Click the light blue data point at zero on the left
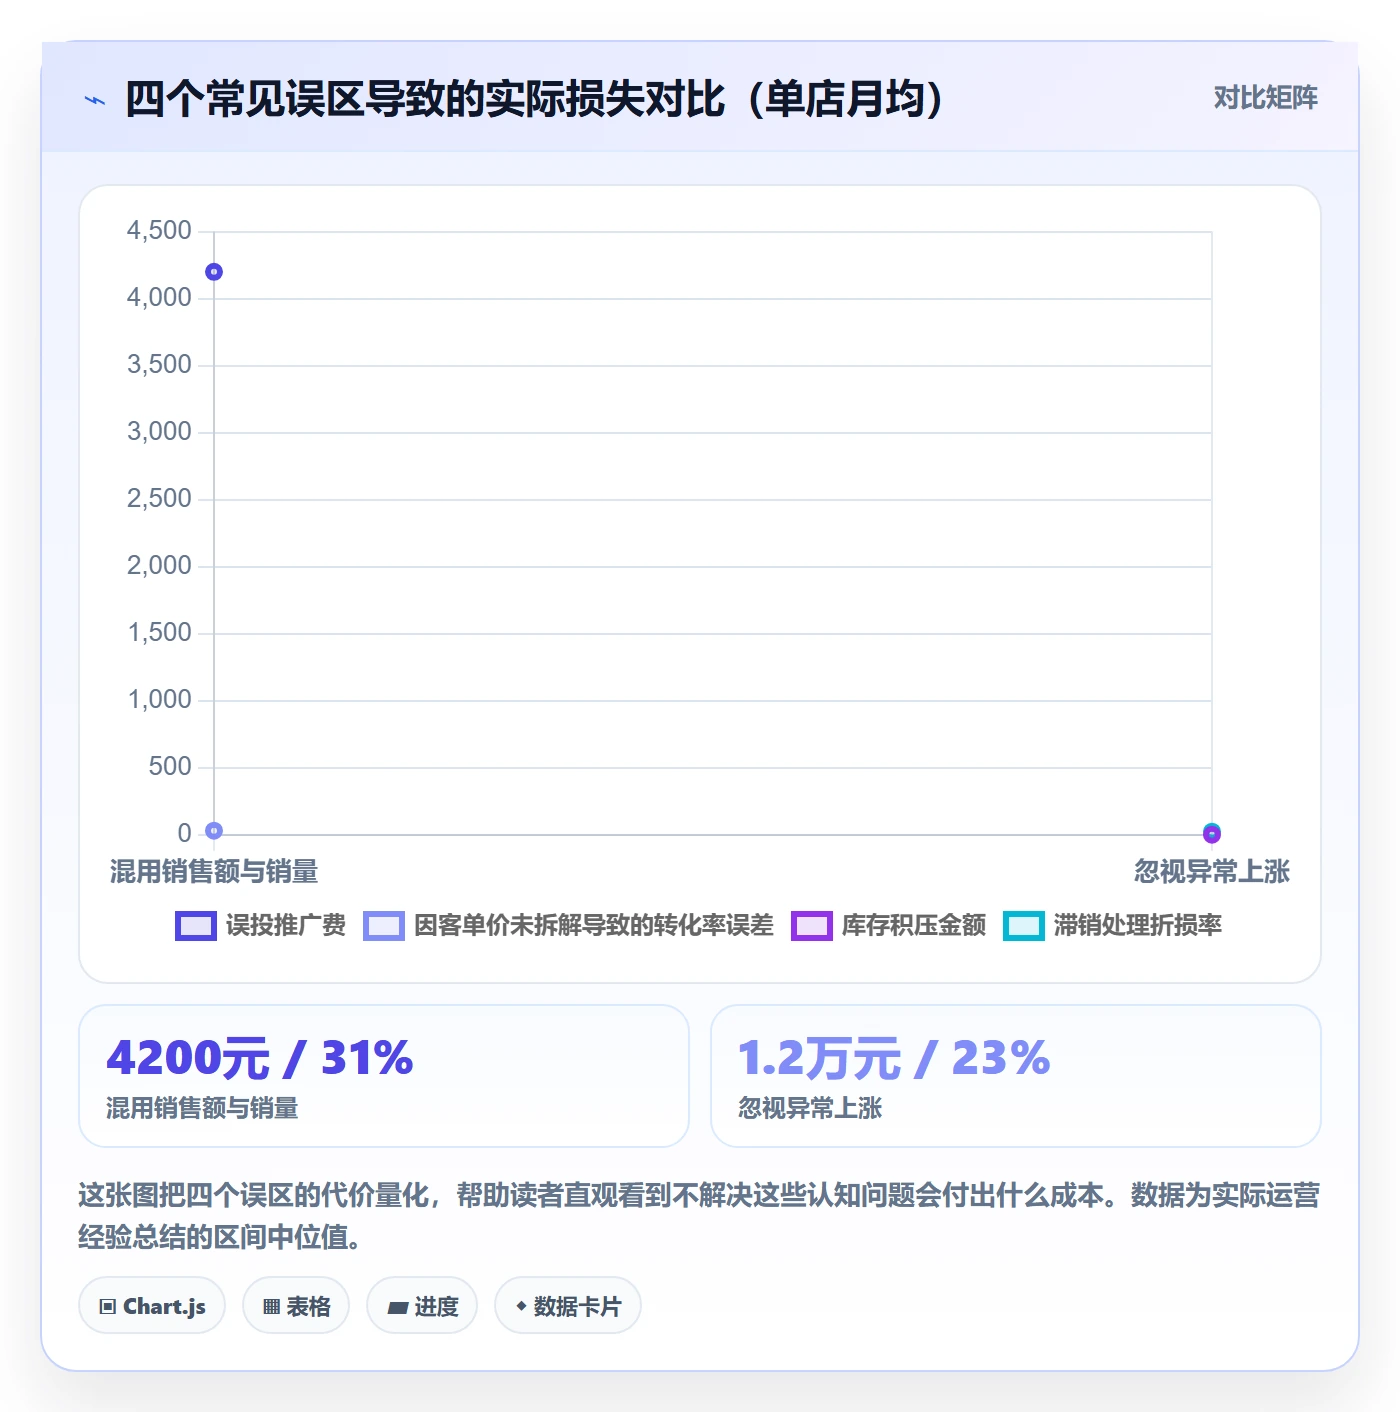The width and height of the screenshot is (1400, 1412). click(x=214, y=830)
